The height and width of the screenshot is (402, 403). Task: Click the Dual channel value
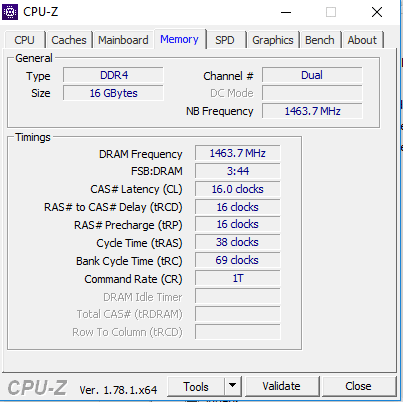point(312,75)
